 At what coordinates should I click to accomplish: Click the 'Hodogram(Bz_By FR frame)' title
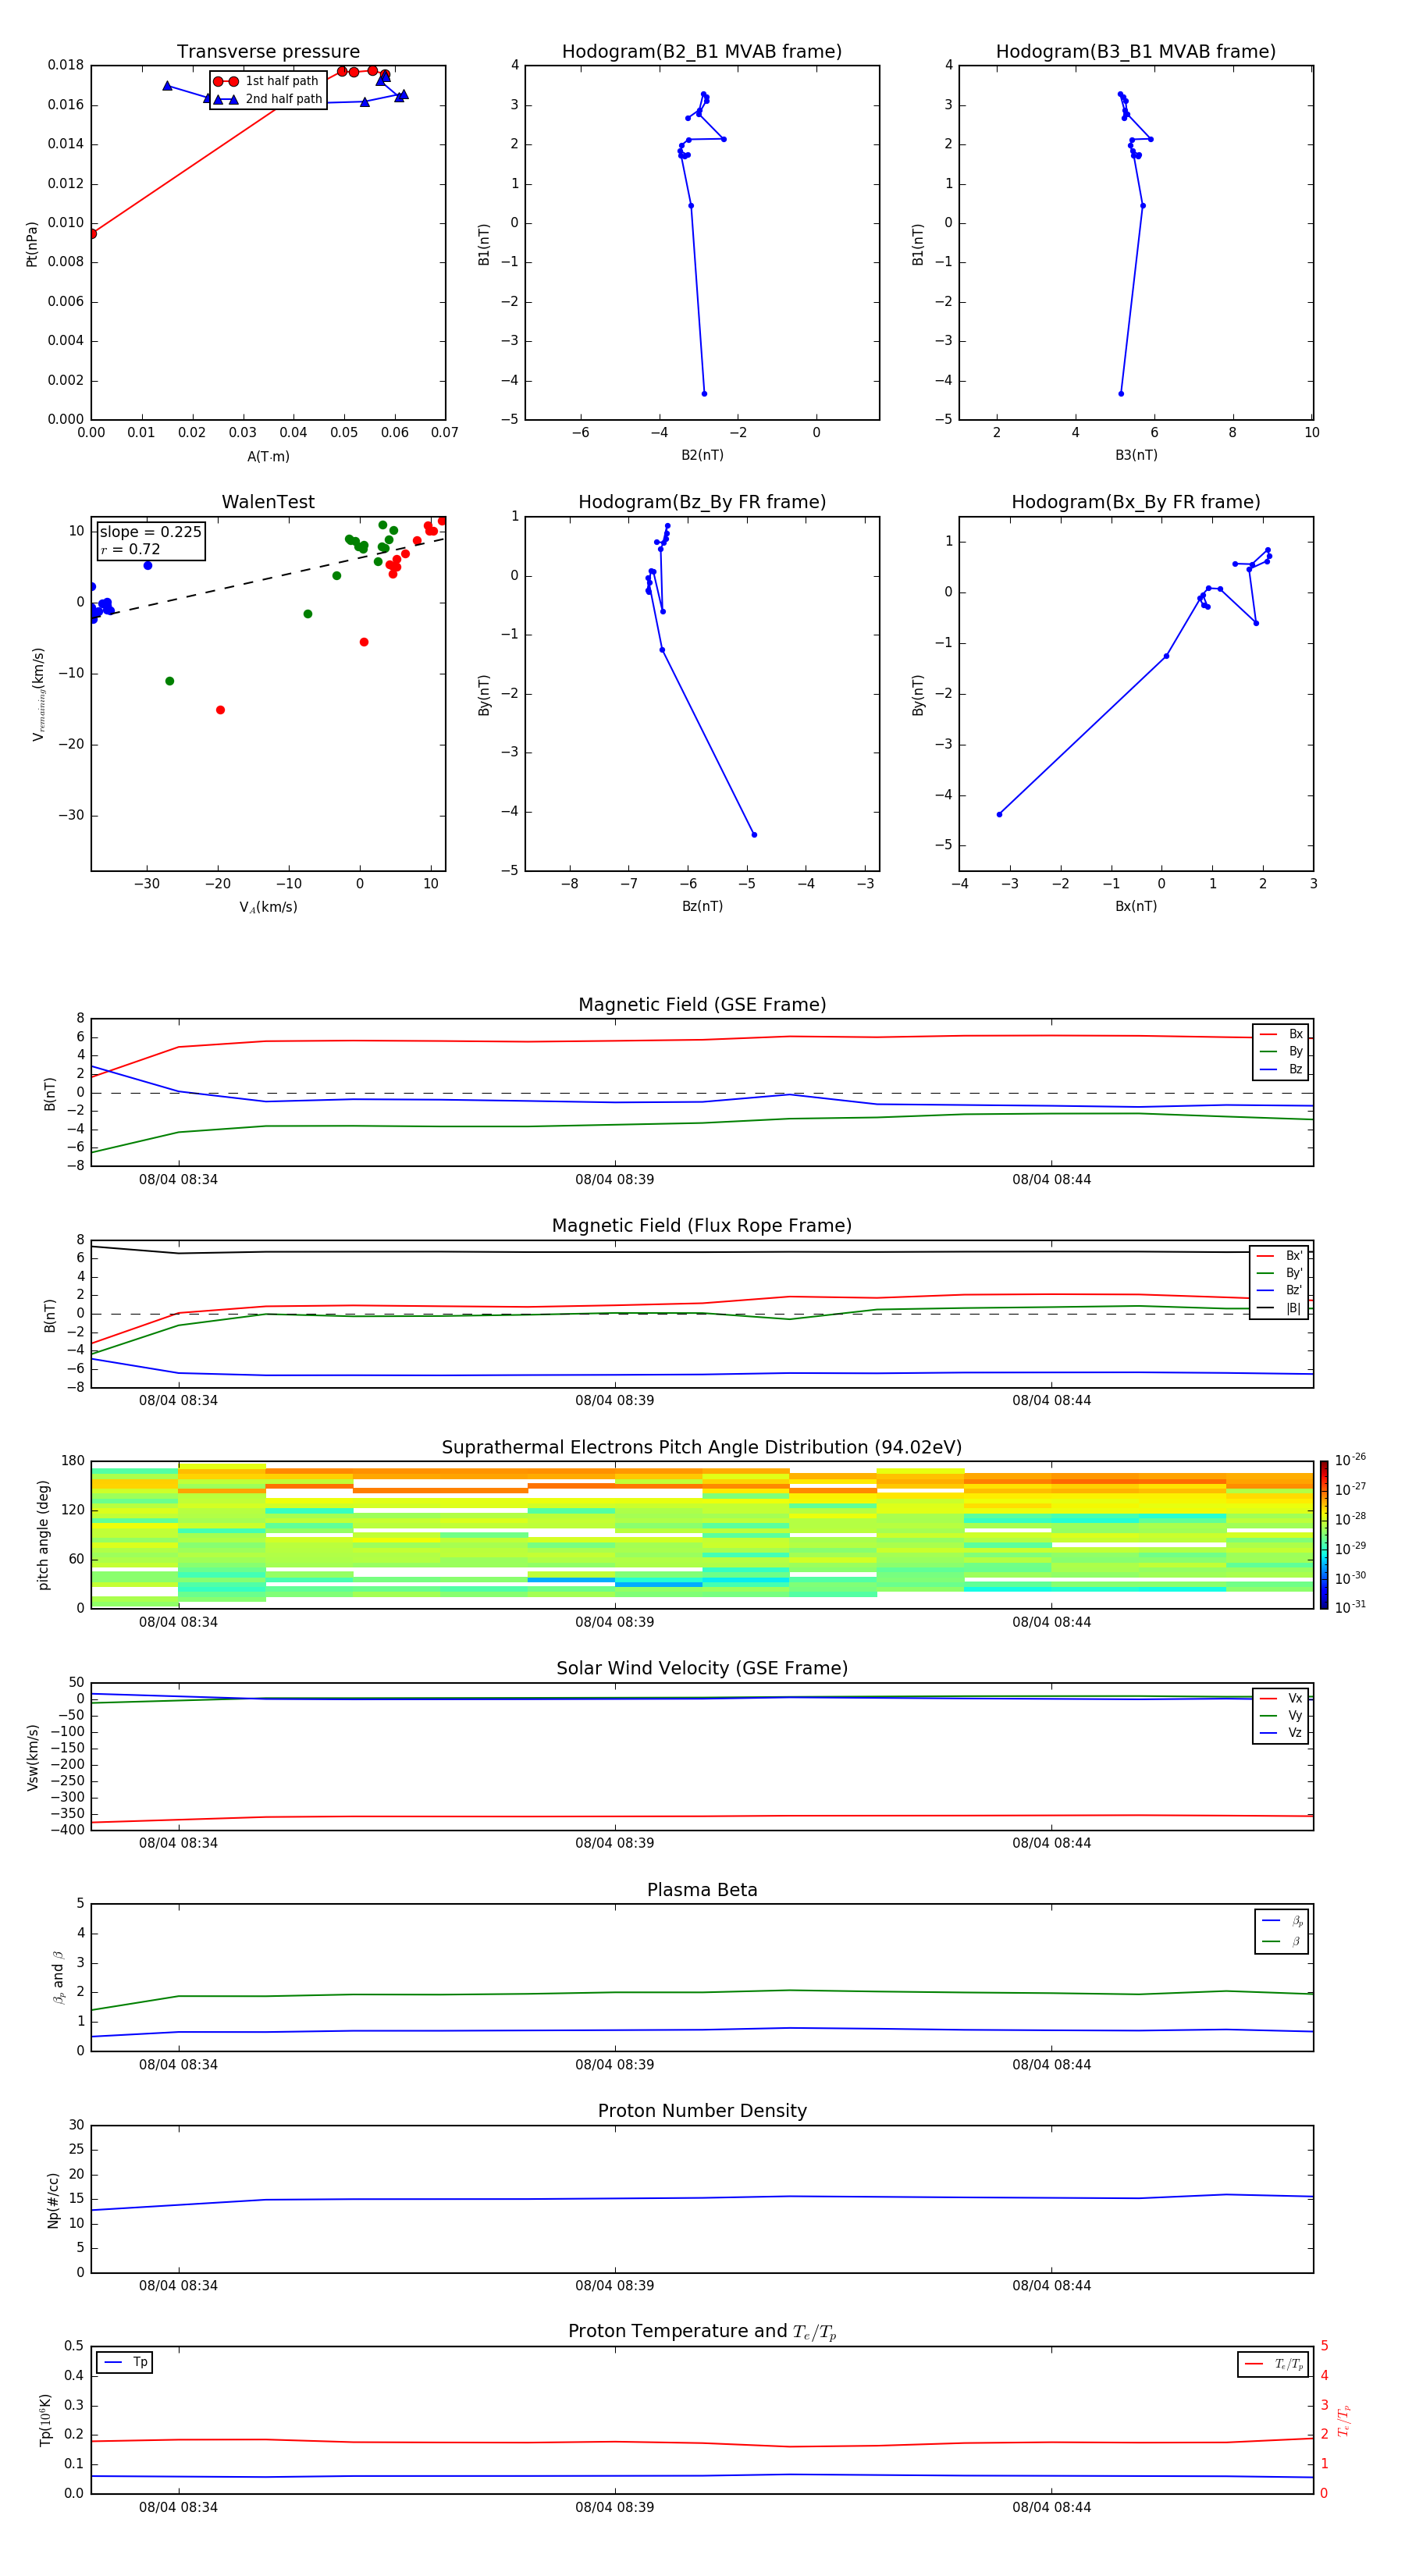tap(702, 502)
